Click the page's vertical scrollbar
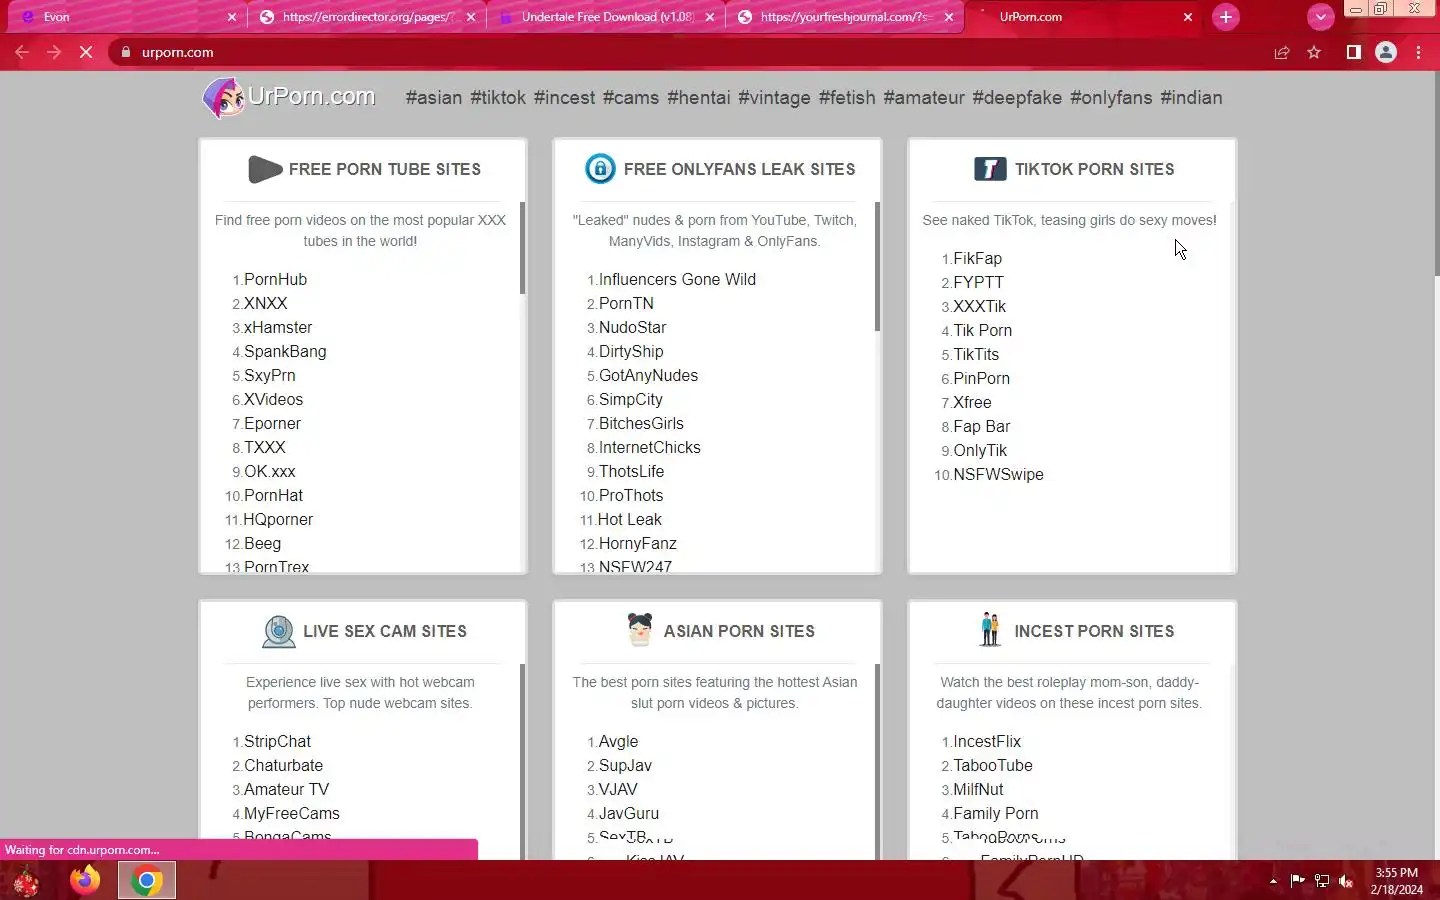 point(1435,175)
